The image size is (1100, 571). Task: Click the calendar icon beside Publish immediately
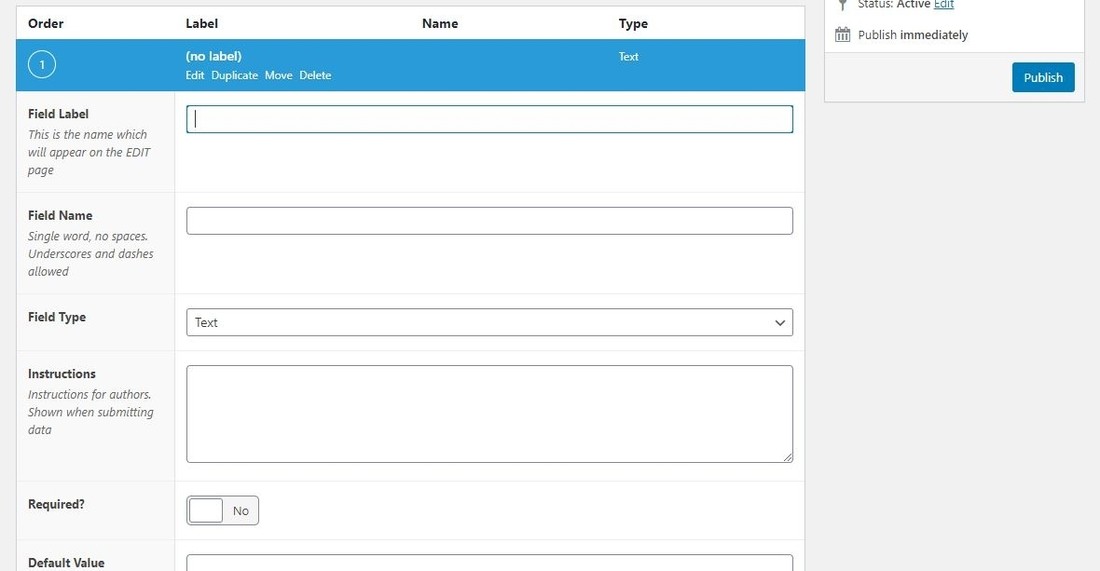pos(843,34)
